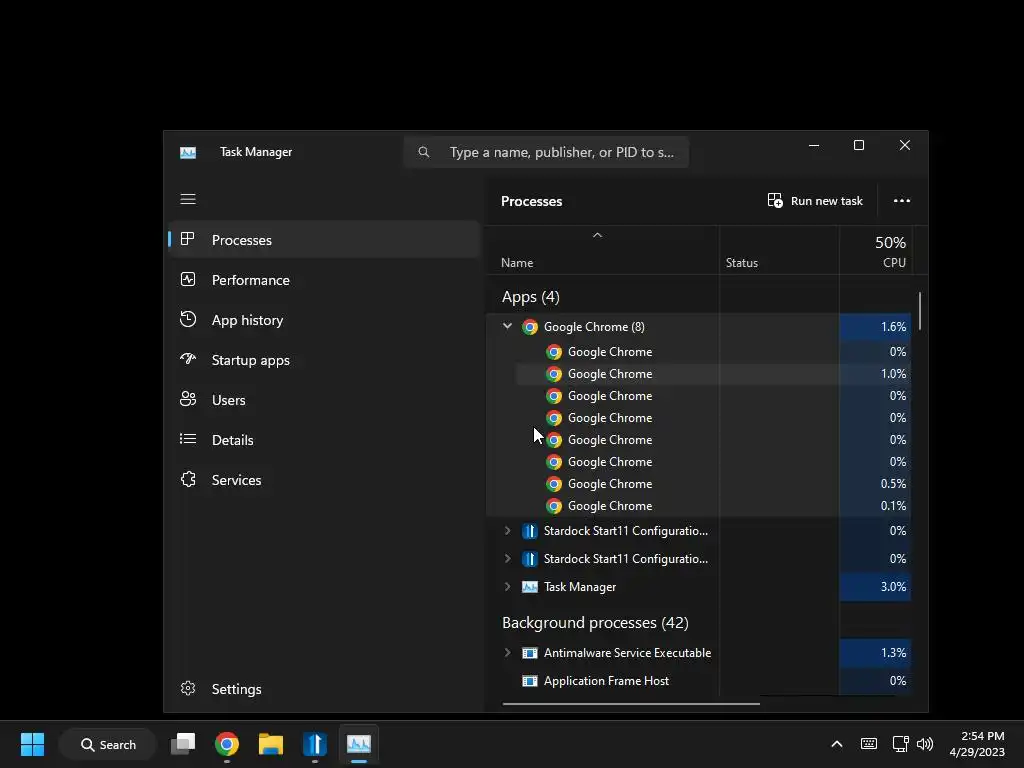Viewport: 1024px width, 768px height.
Task: Click the network display tray icon
Action: coord(901,744)
